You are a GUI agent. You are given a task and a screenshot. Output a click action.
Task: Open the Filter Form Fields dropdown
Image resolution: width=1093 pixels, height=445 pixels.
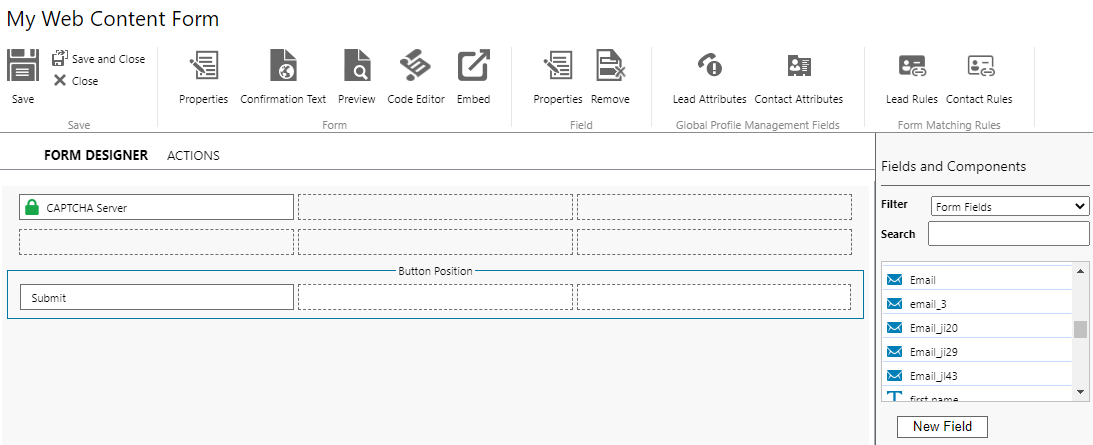pos(1010,206)
